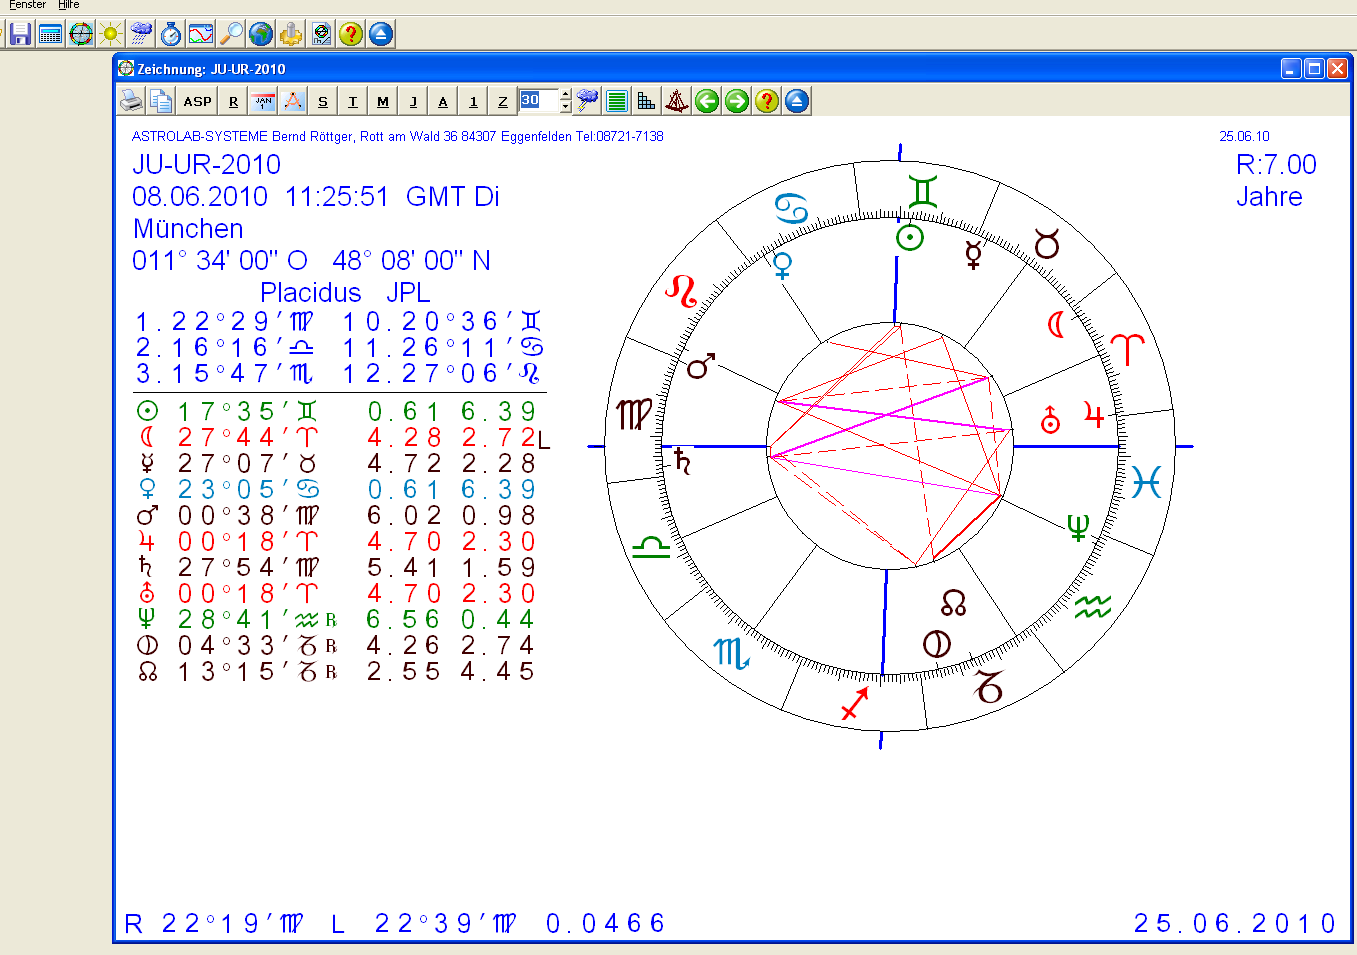Click the Venus position row 23°05'
This screenshot has height=955, width=1357.
[x=336, y=489]
